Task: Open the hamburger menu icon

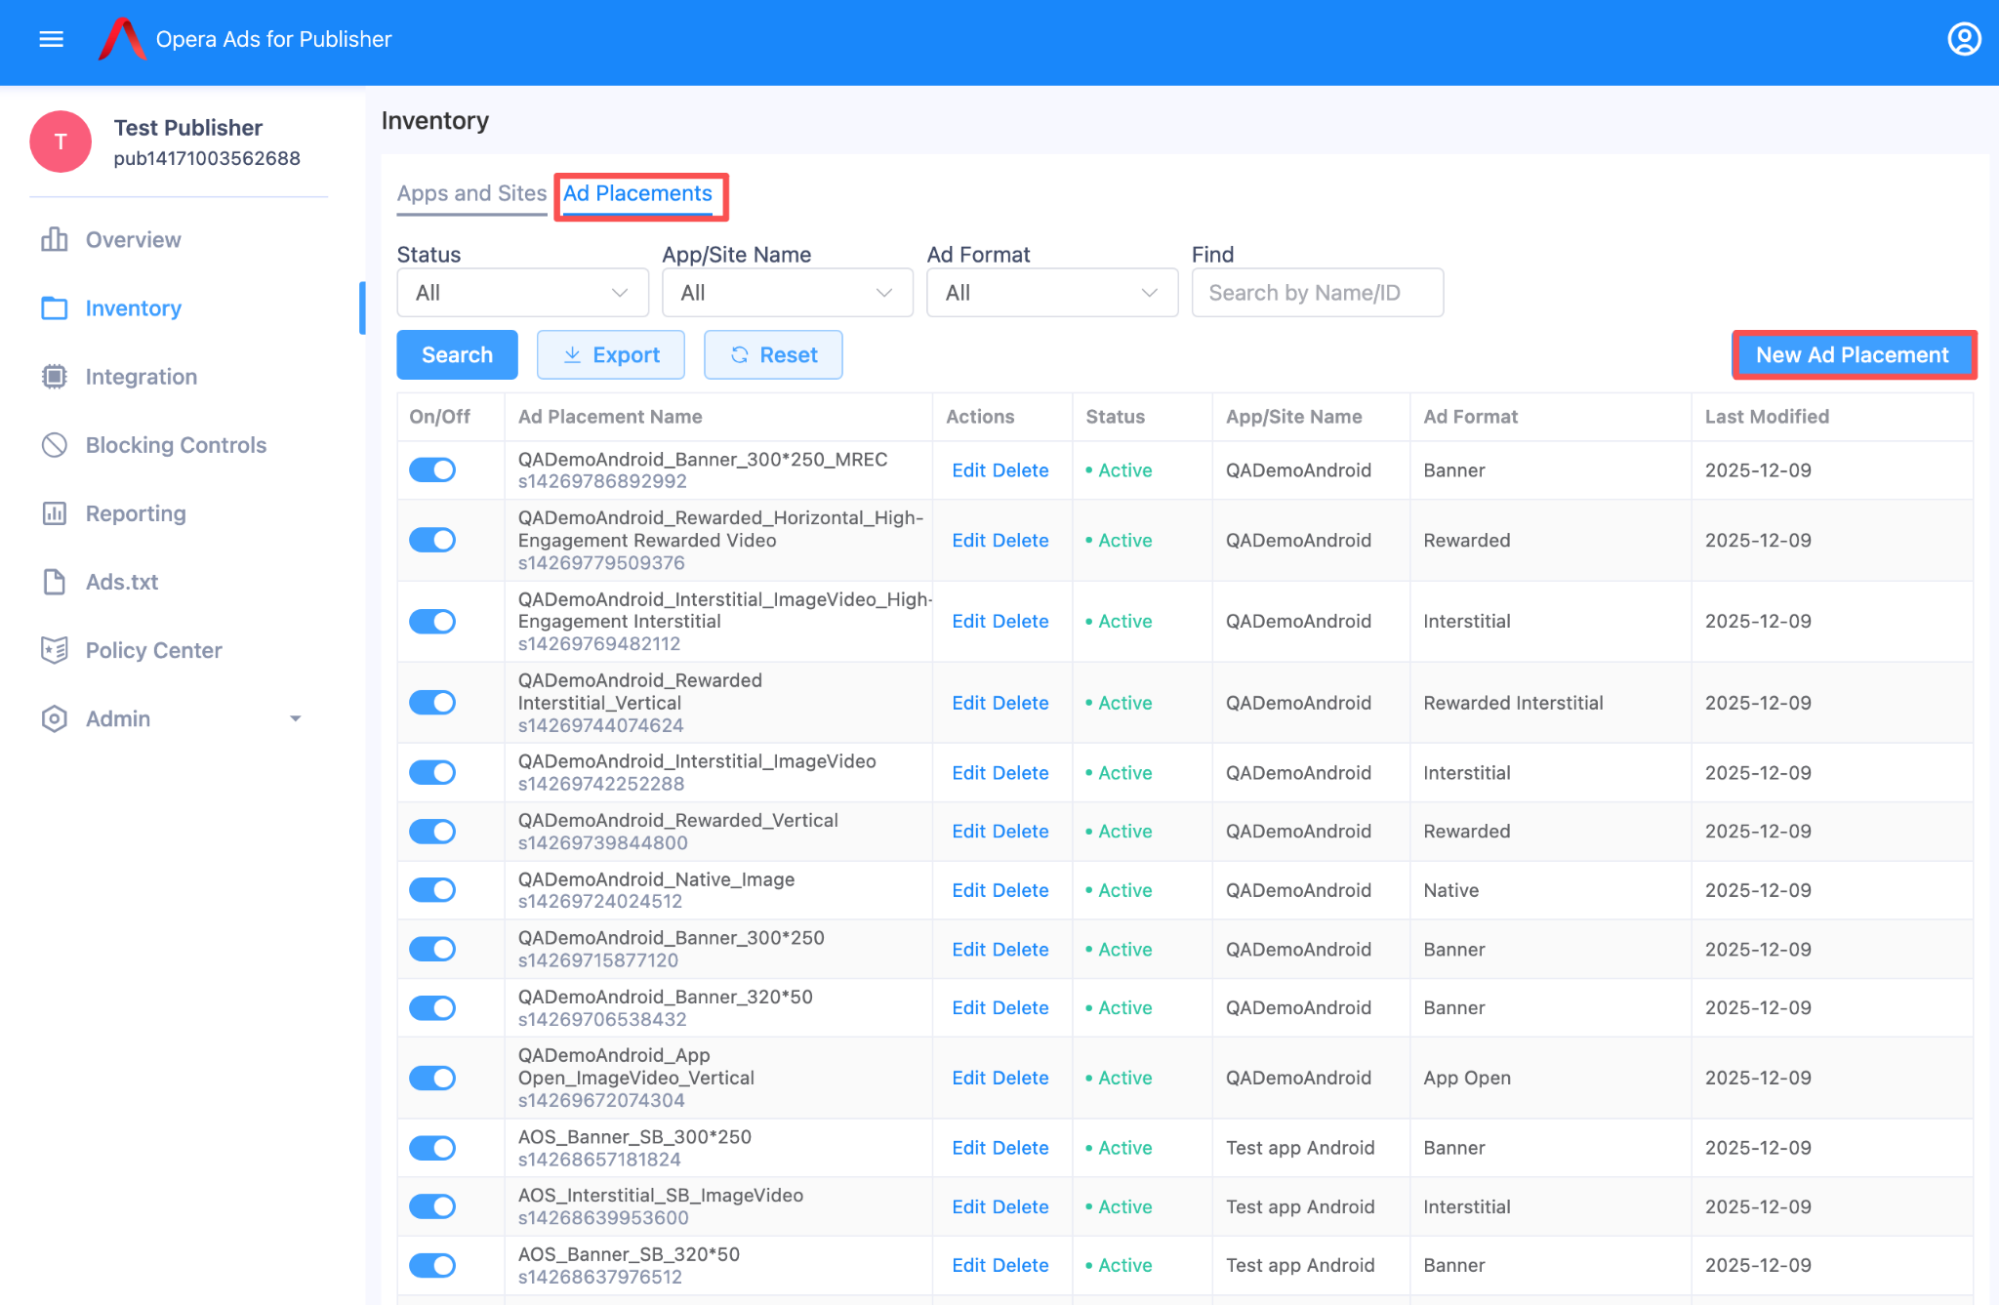Action: [x=51, y=39]
